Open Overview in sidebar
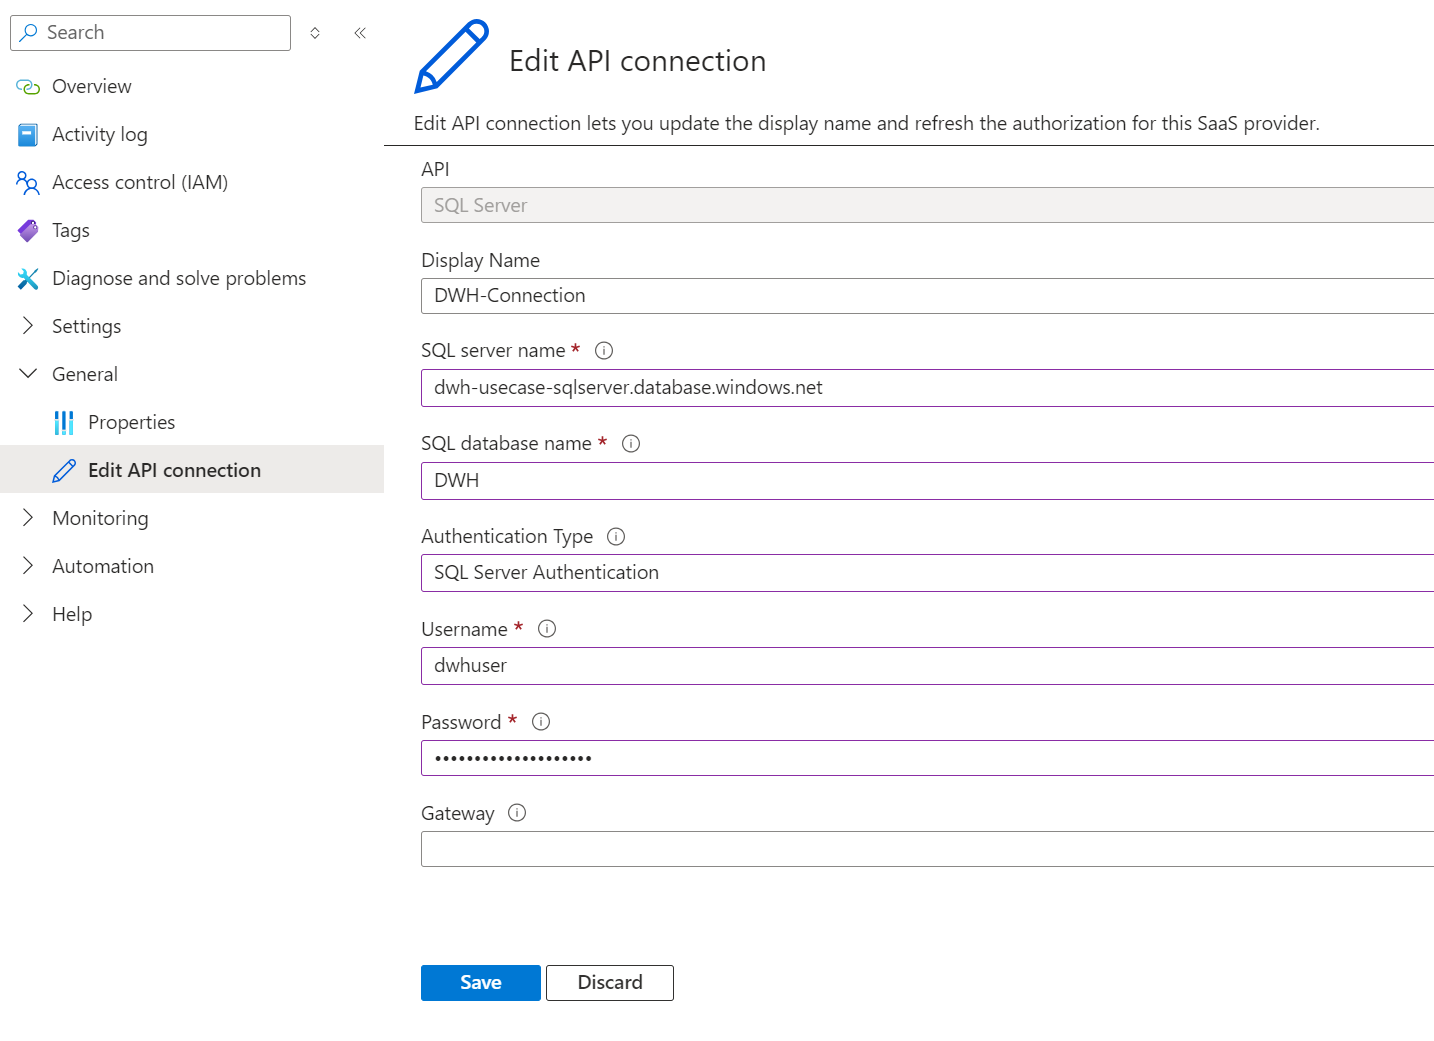 (x=192, y=87)
